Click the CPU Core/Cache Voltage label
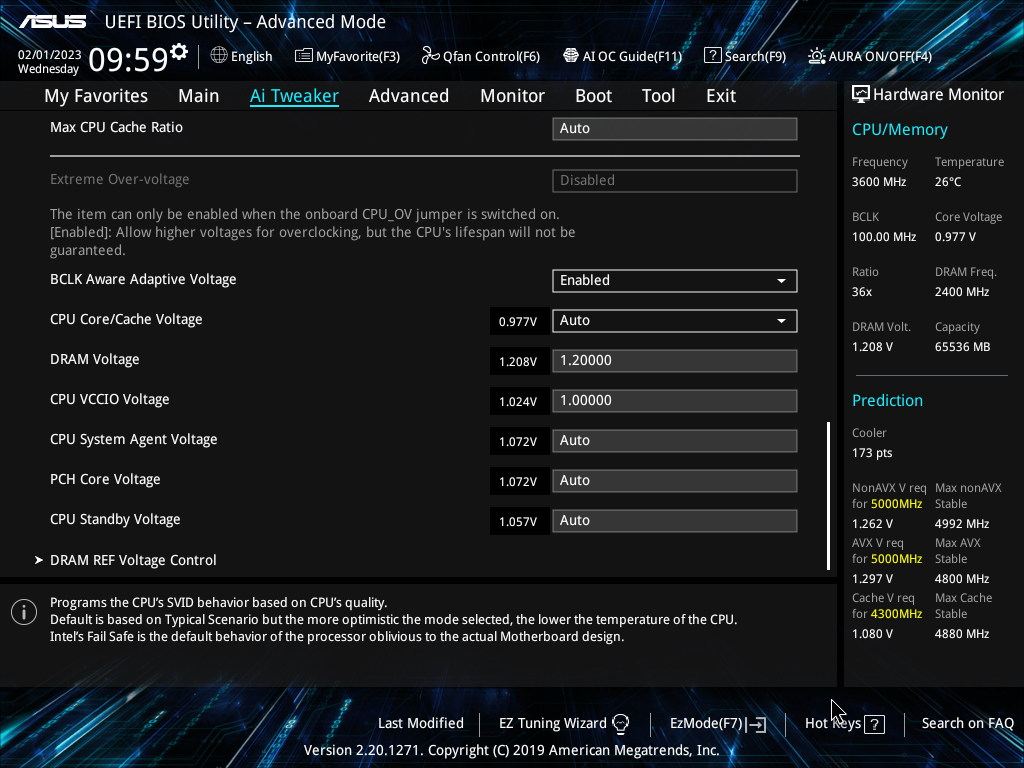Image resolution: width=1024 pixels, height=768 pixels. [x=126, y=319]
